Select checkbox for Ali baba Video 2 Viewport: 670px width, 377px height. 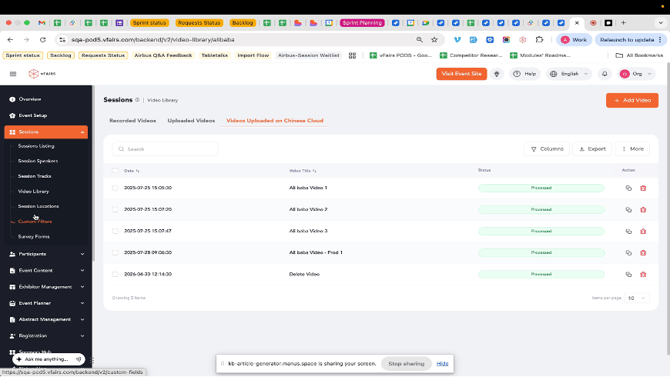click(115, 209)
